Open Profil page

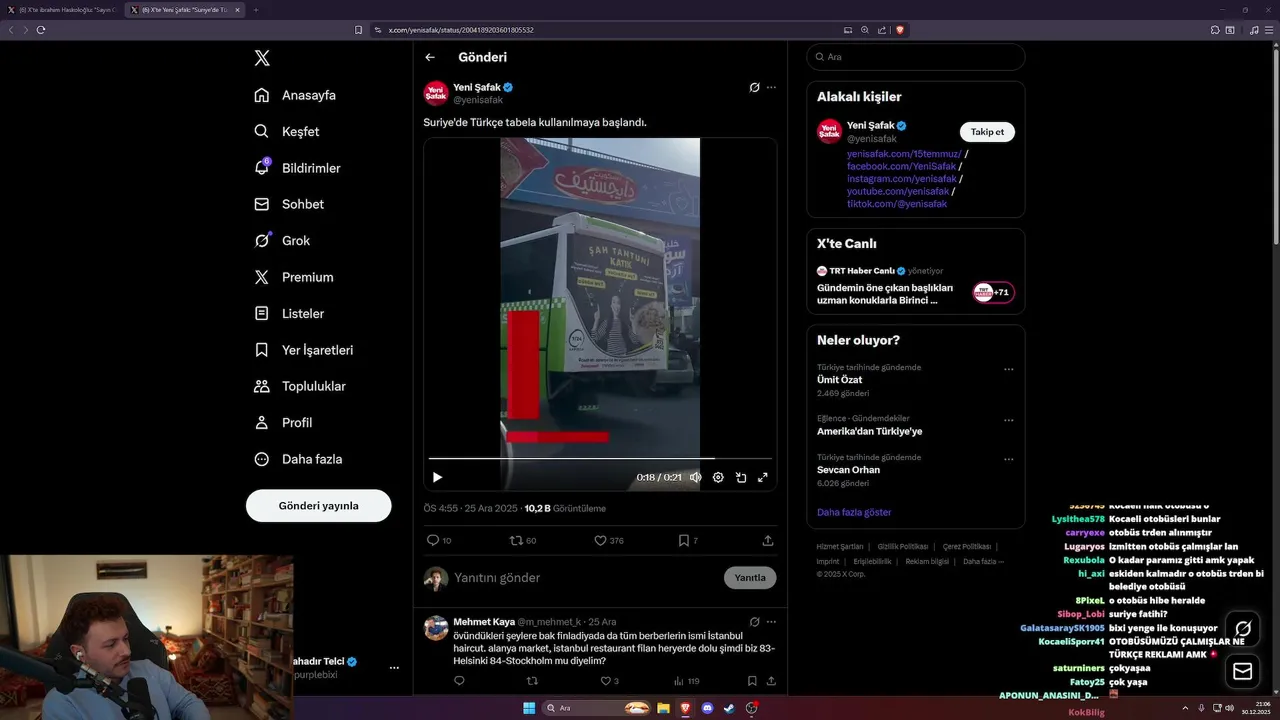[283, 423]
